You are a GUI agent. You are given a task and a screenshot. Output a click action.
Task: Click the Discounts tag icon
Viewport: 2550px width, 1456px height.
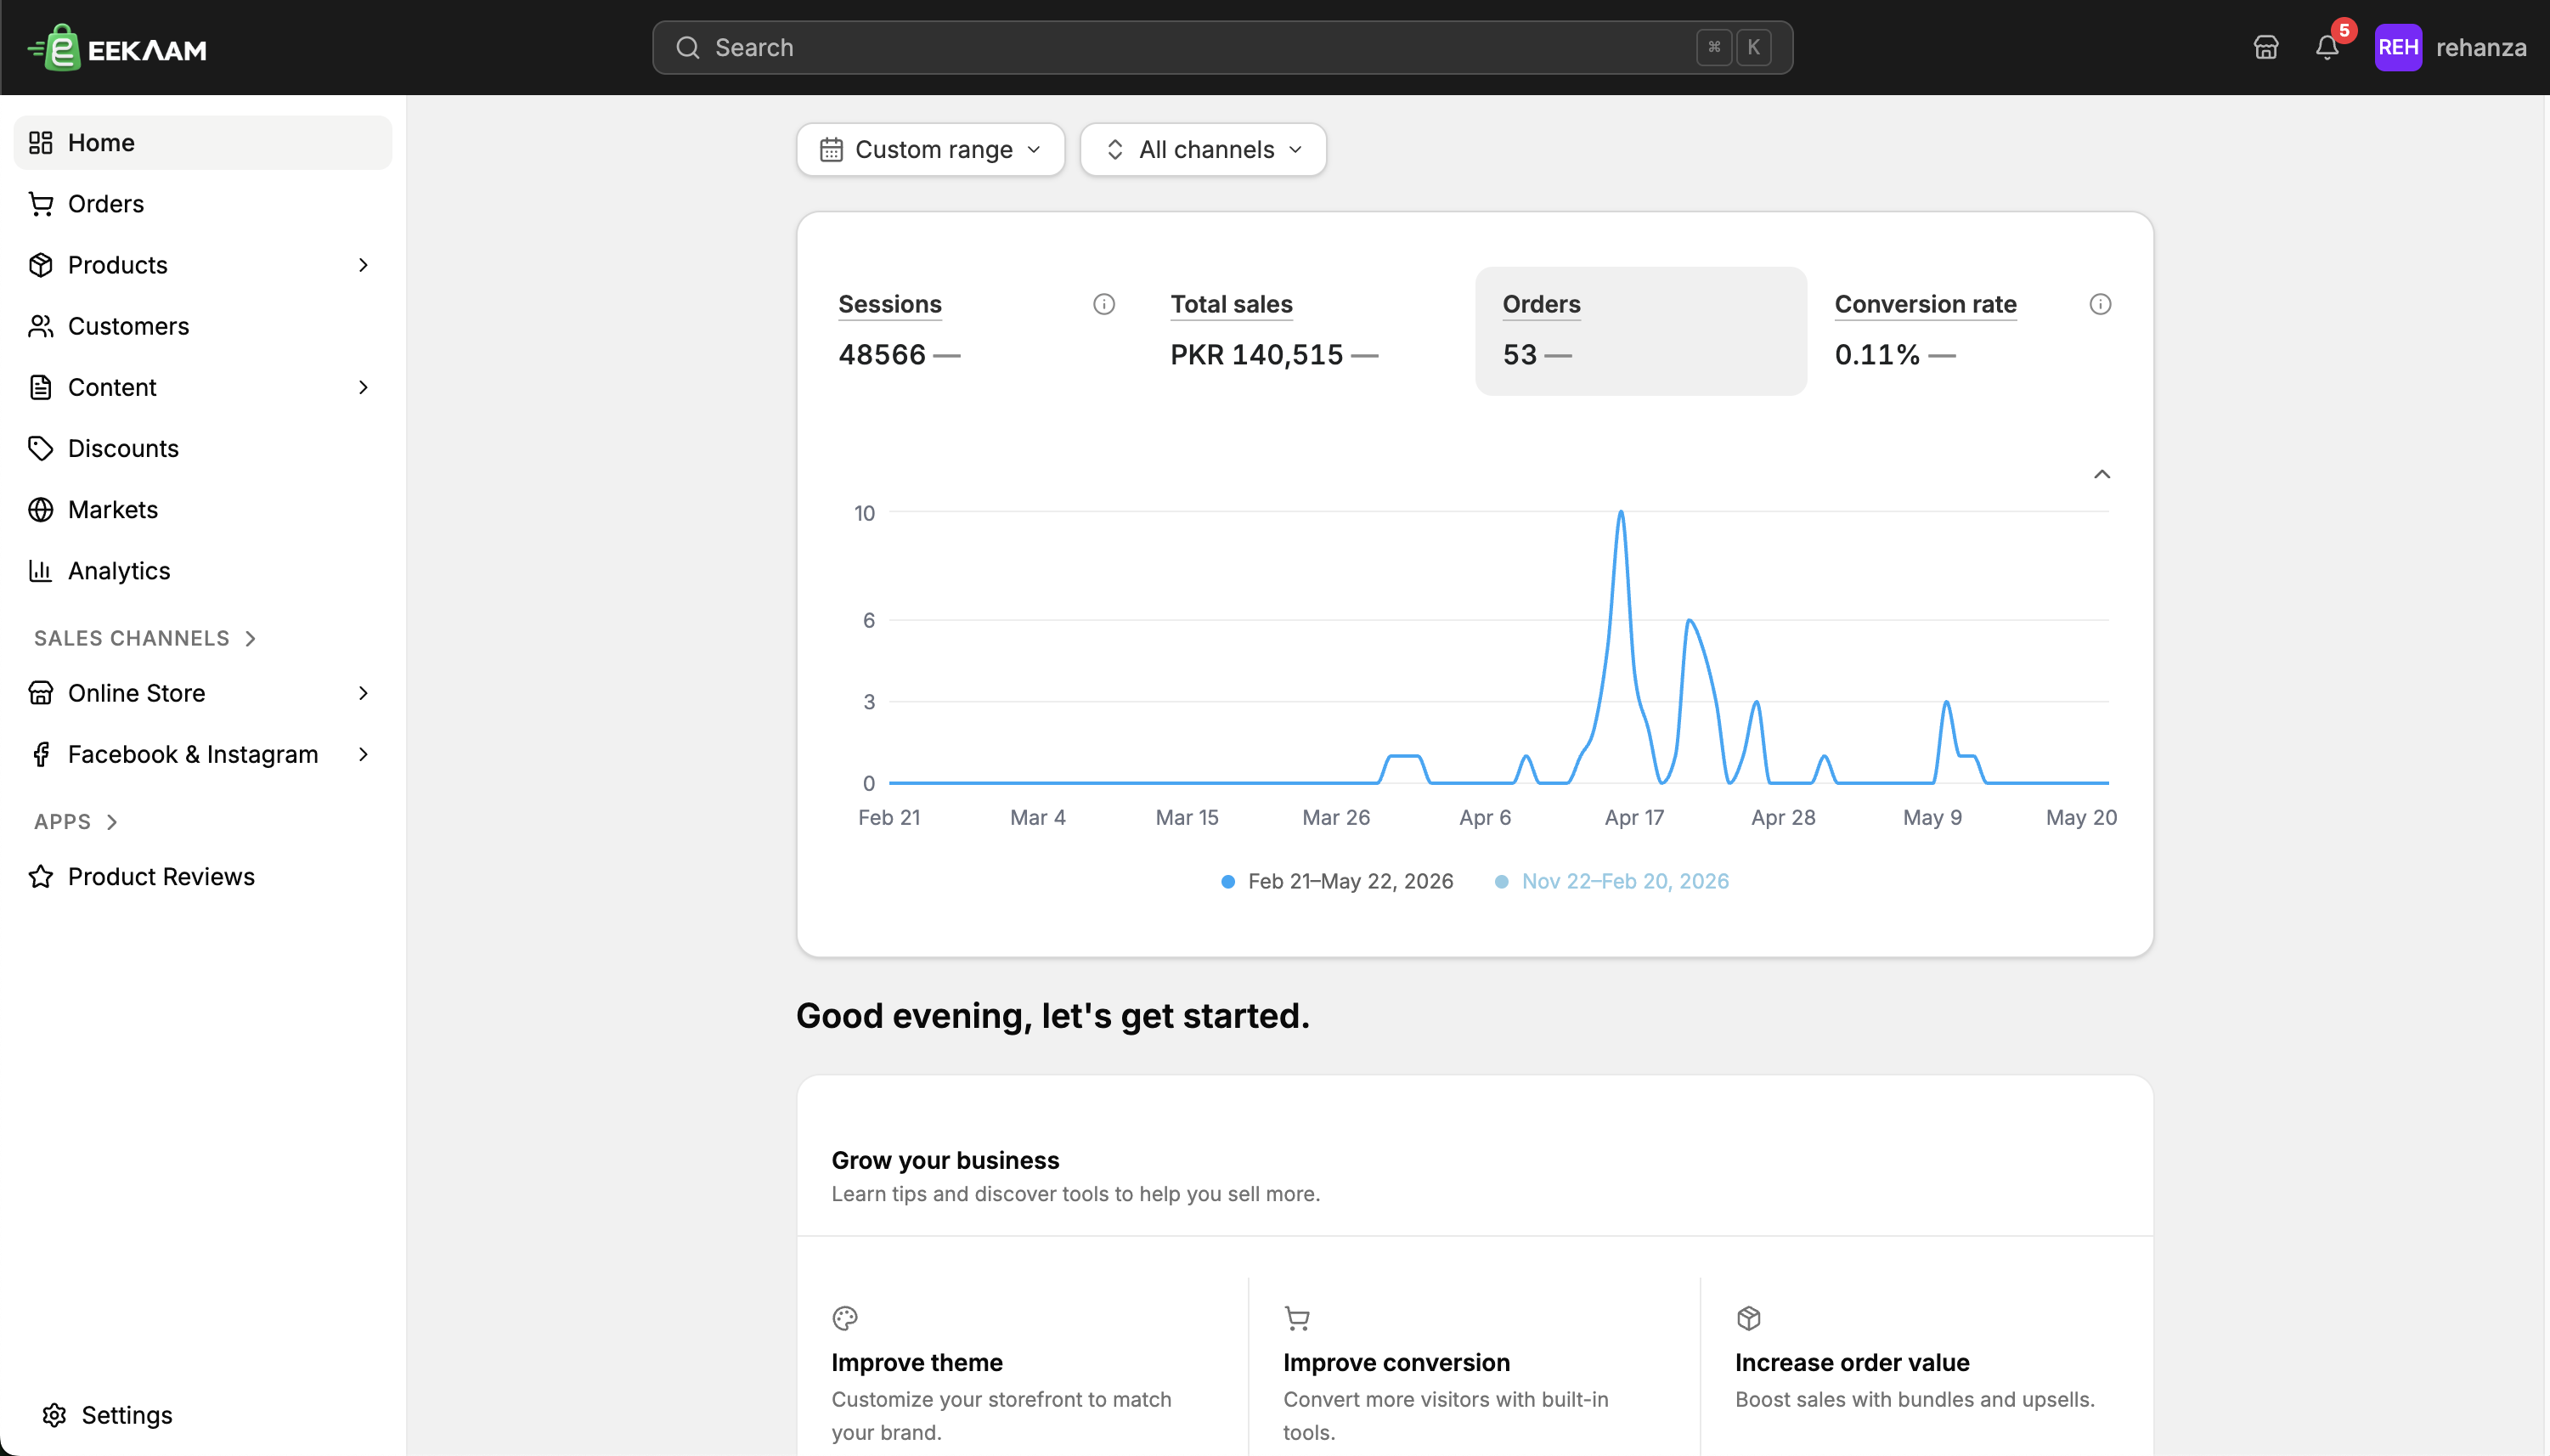41,448
